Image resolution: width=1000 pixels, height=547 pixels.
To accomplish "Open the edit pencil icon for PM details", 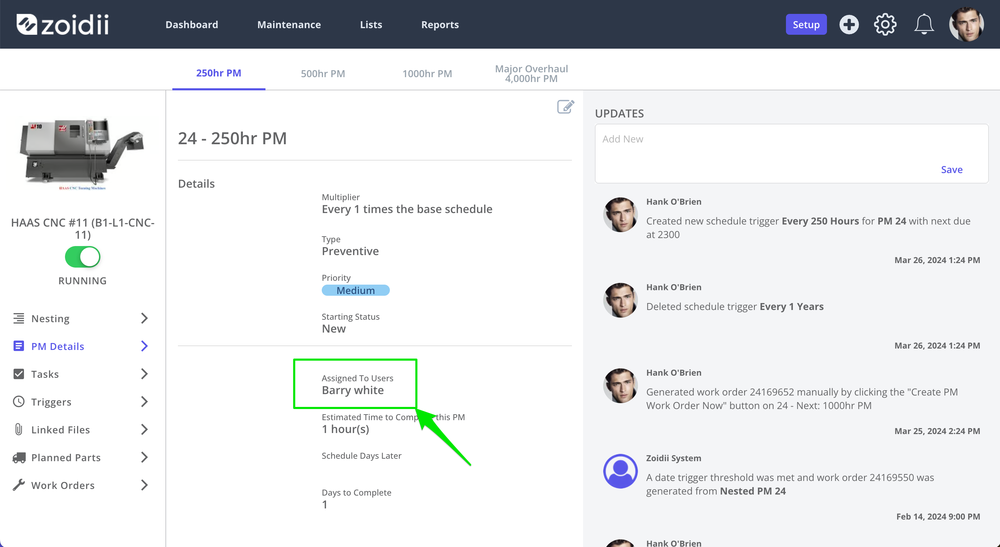I will [x=565, y=106].
